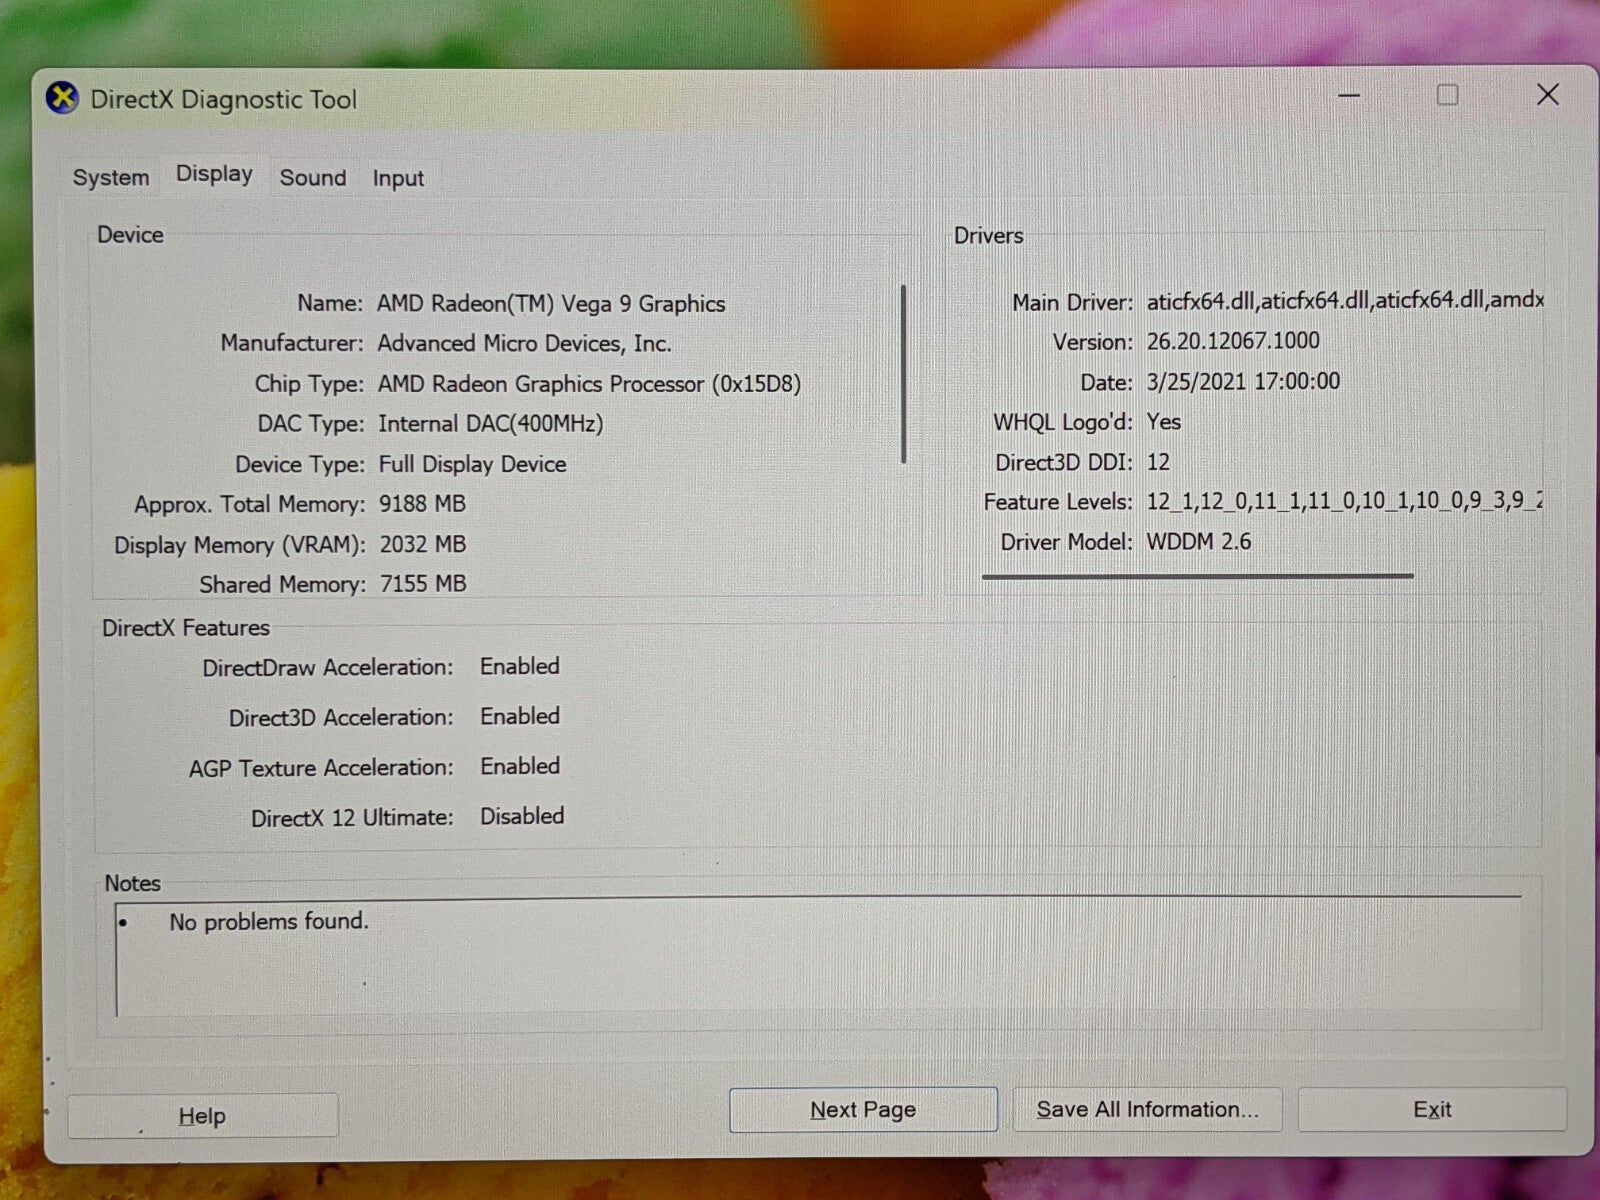The image size is (1600, 1200).
Task: Click Save All Information button
Action: point(1147,1110)
